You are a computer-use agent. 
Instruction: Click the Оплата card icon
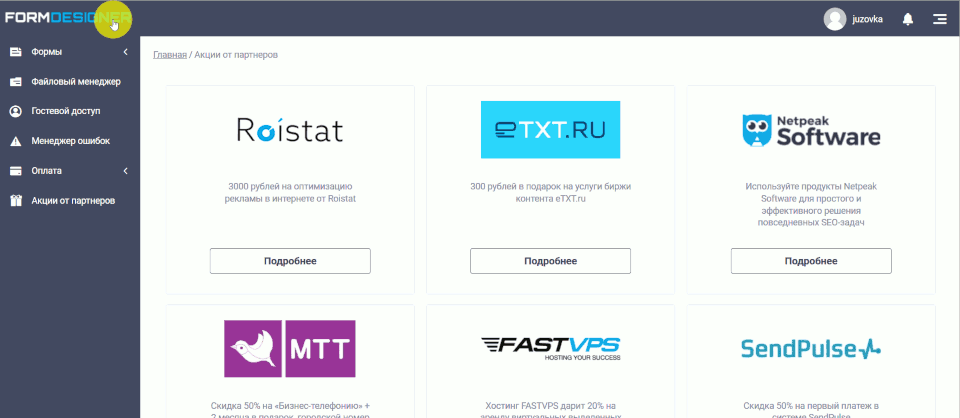[x=15, y=171]
